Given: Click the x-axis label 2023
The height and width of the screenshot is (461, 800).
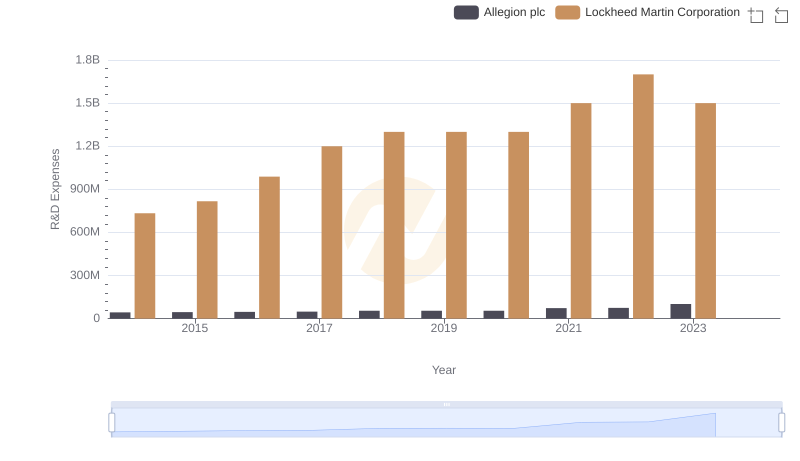Looking at the screenshot, I should [x=693, y=328].
